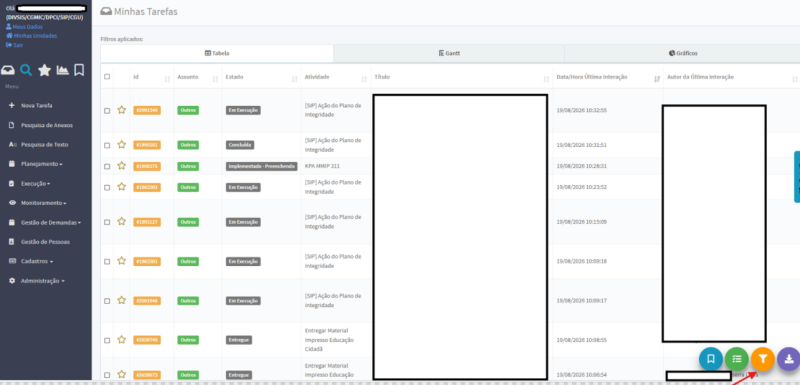Click the KPA MMIP 311 activity text

coord(322,166)
